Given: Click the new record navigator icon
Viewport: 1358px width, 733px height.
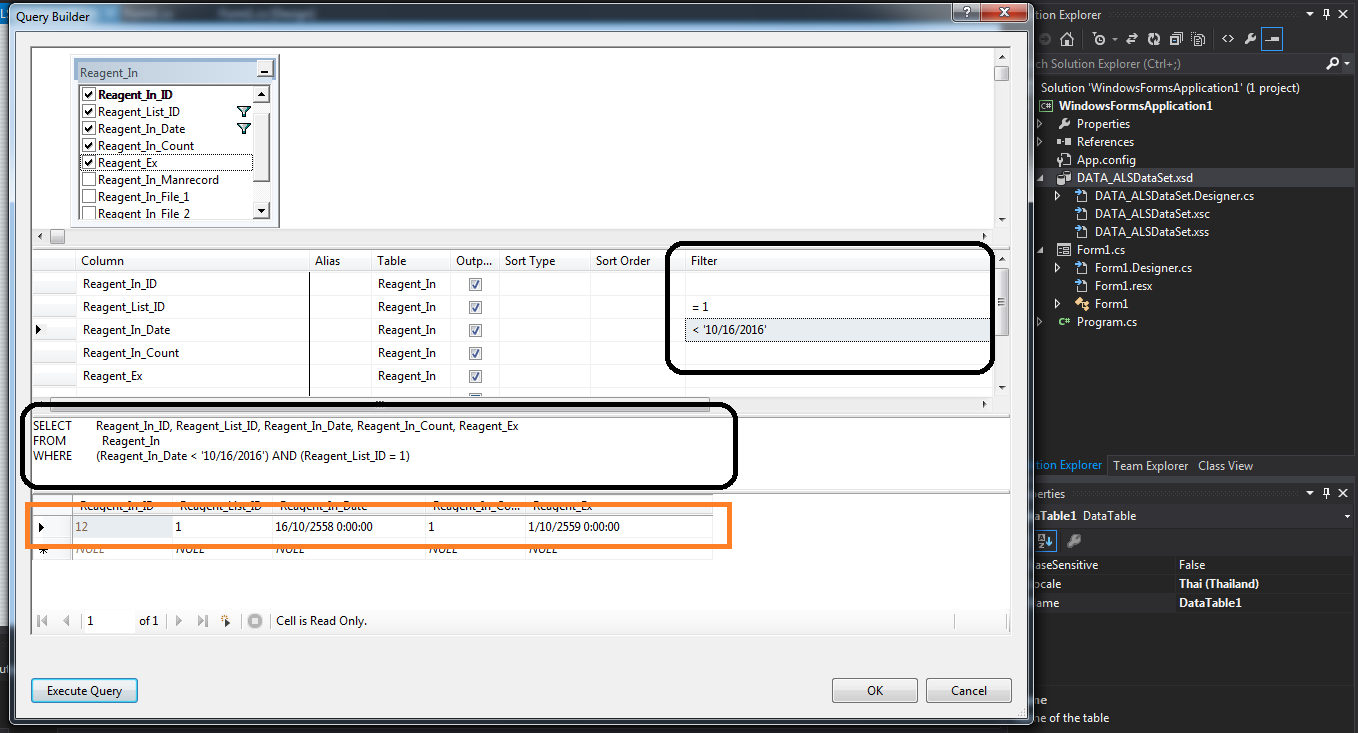Looking at the screenshot, I should click(225, 621).
